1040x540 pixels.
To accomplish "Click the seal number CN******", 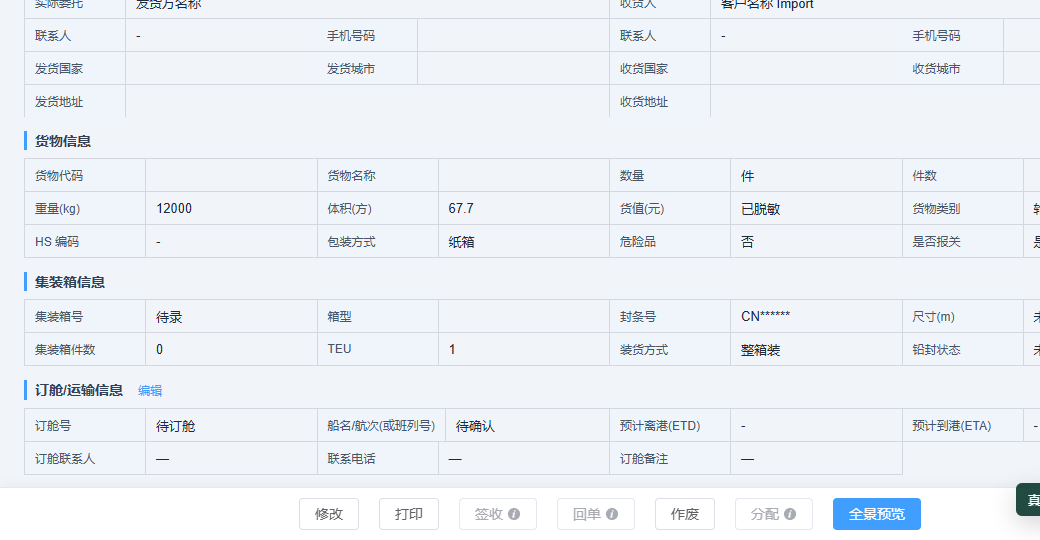I will tap(765, 316).
